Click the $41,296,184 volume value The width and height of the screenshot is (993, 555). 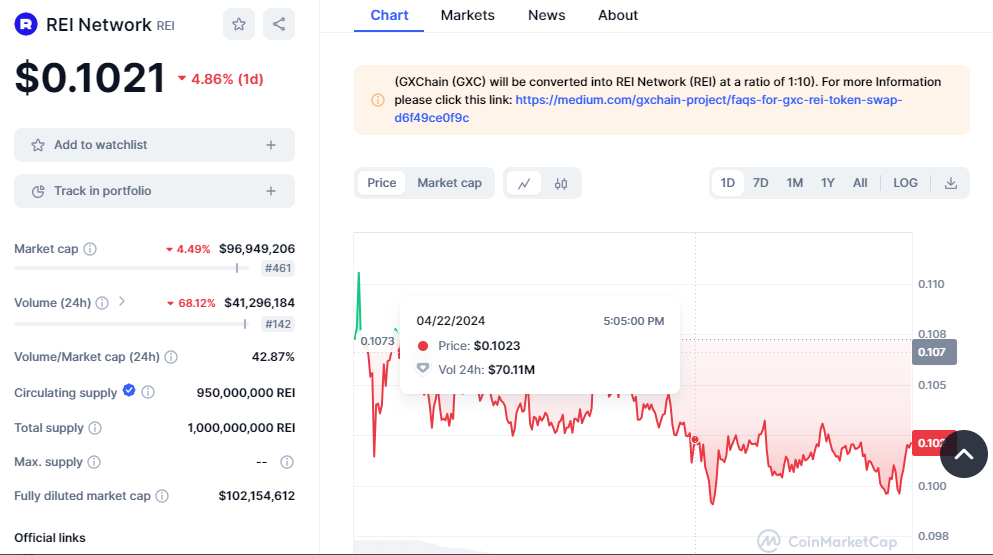click(259, 303)
